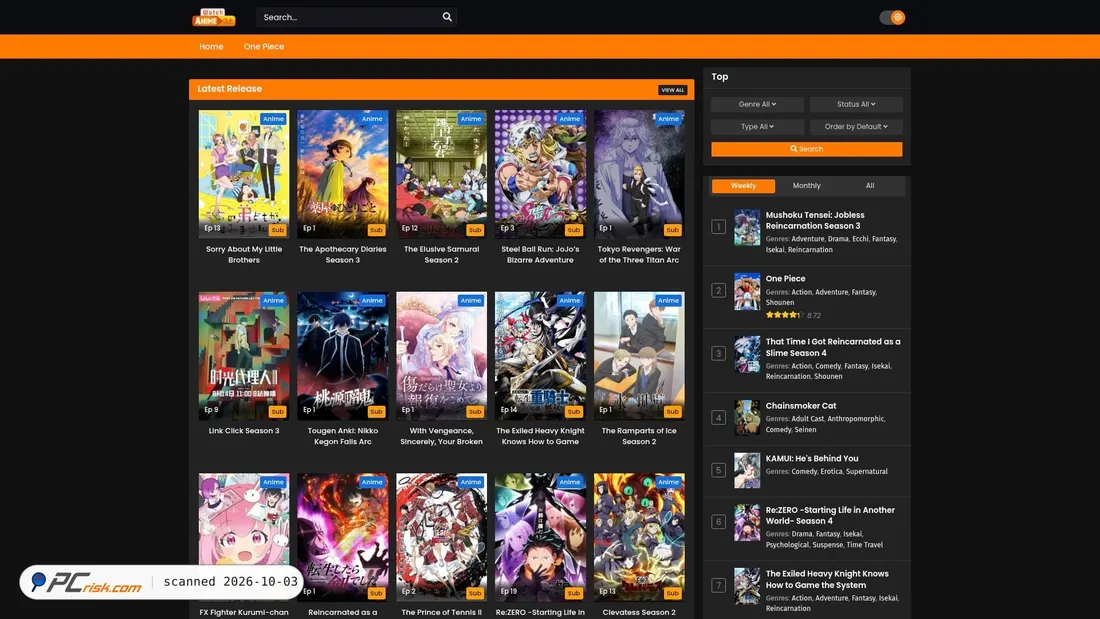Viewport: 1100px width, 619px height.
Task: Open The Apothecary Diaries Season 3 poster
Action: point(342,174)
